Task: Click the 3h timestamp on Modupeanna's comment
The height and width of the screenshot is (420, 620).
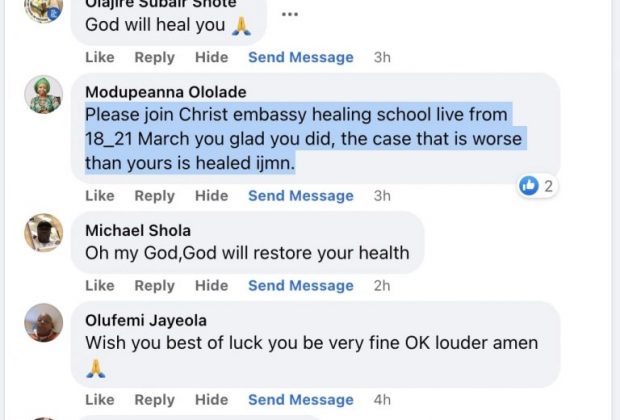Action: [x=382, y=196]
